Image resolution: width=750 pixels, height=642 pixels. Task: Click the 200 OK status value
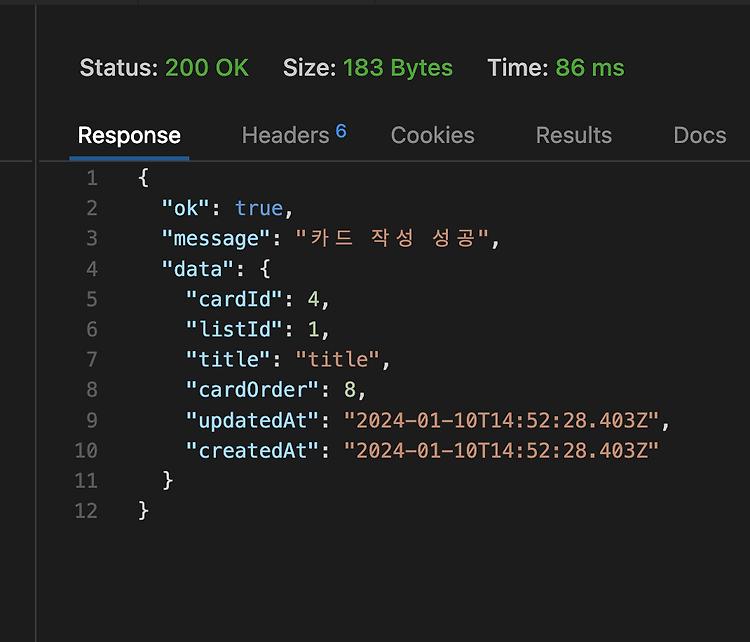pyautogui.click(x=207, y=68)
